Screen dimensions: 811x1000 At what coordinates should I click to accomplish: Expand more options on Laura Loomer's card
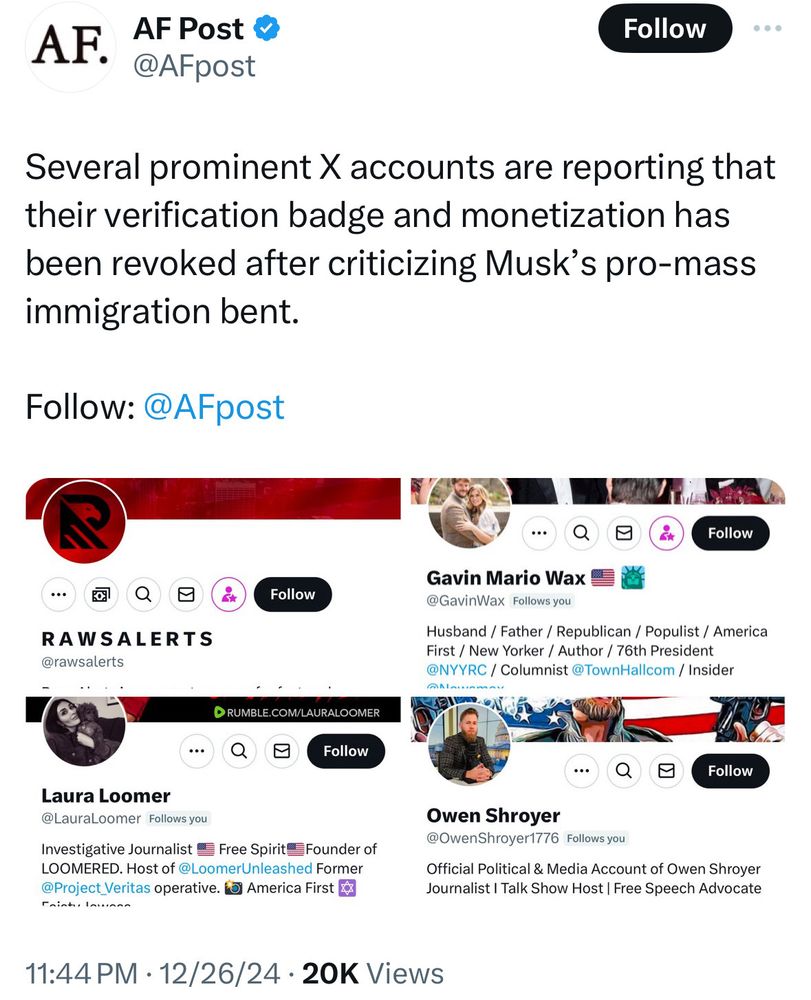tap(198, 751)
